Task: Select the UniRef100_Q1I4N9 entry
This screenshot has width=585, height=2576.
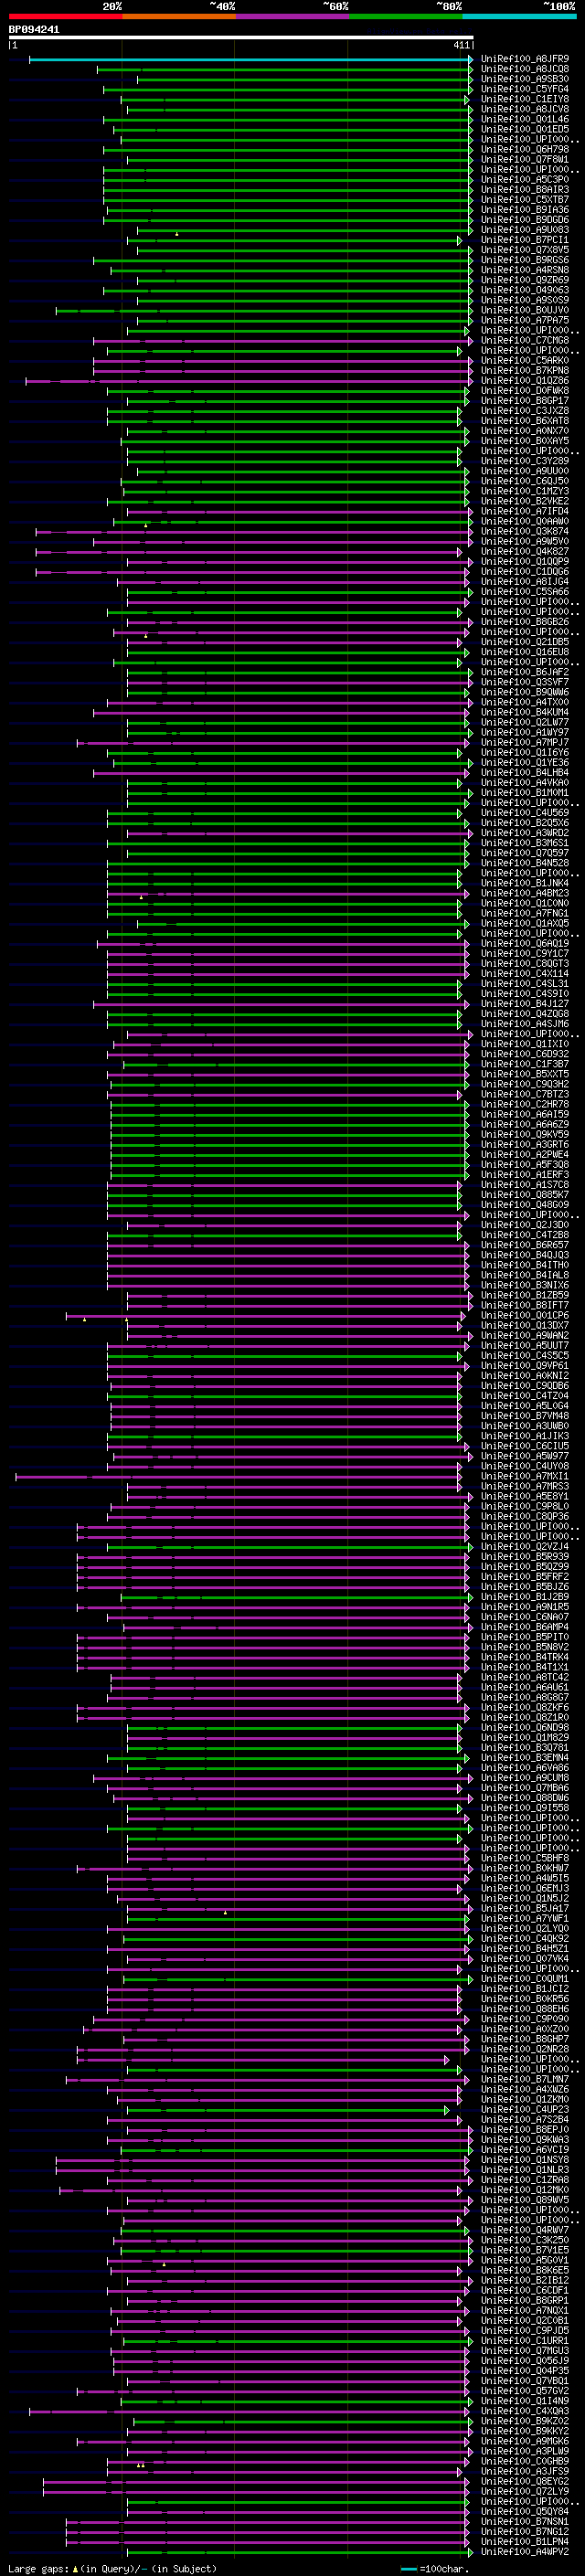Action: 525,2400
